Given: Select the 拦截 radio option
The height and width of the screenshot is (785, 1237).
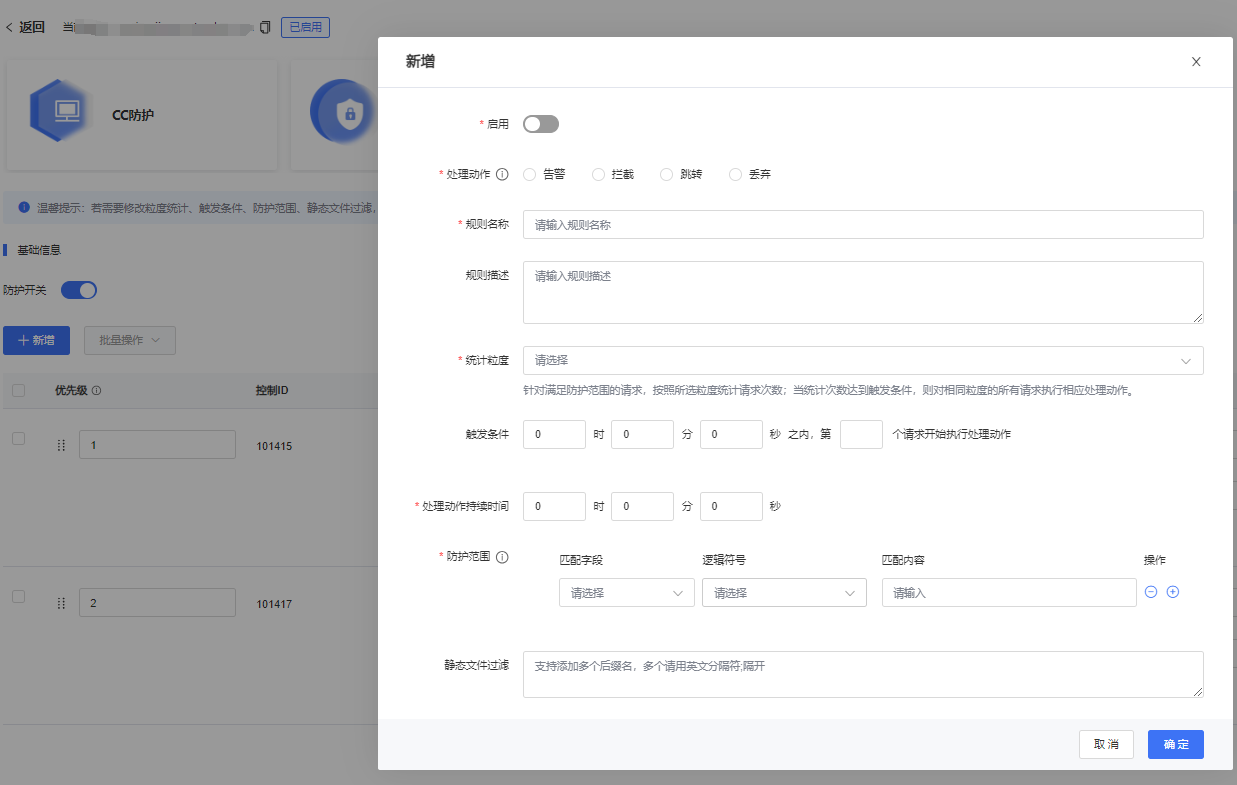Looking at the screenshot, I should click(599, 174).
